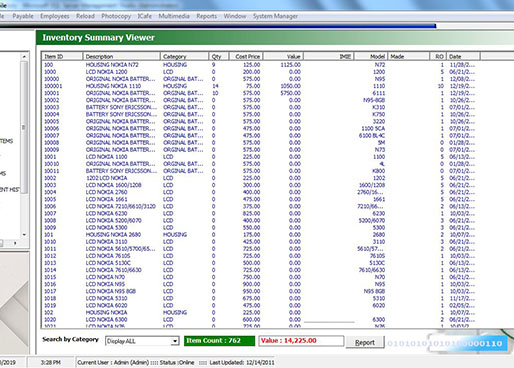Viewport: 514px width, 368px height.
Task: Select item ID 10006 in the list
Action: [260, 128]
